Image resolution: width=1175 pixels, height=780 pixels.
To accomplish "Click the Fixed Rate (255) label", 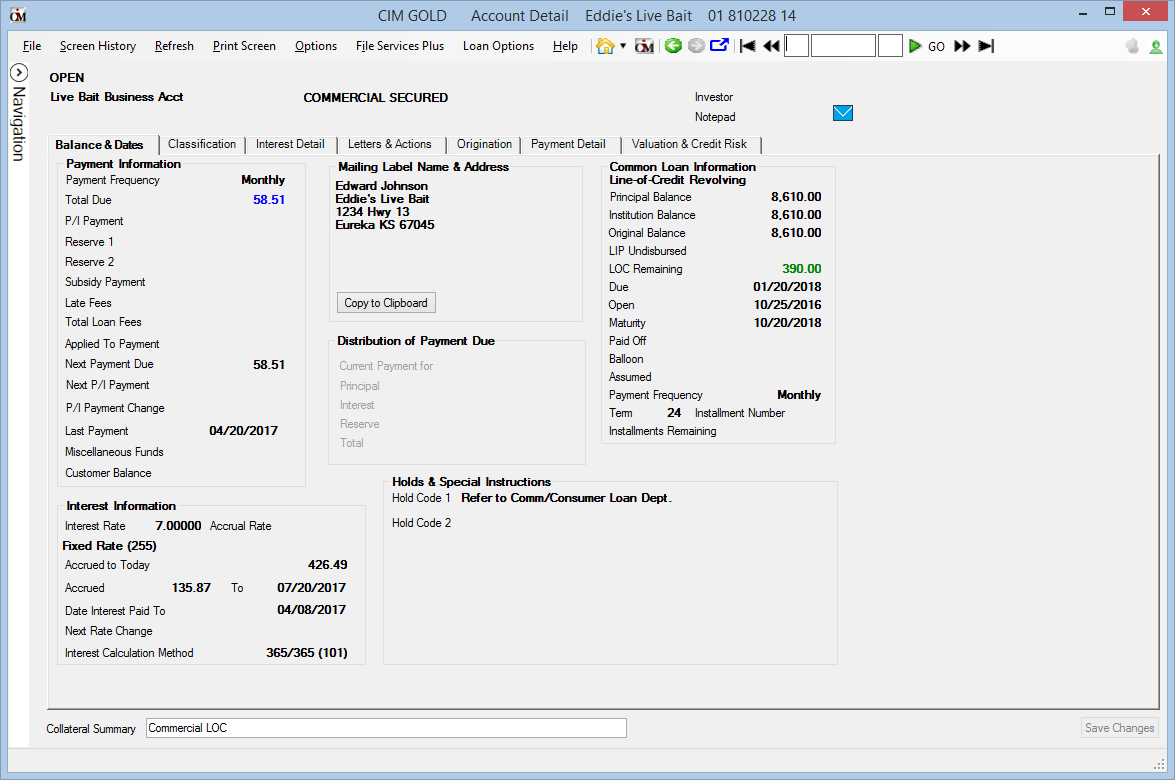I will tap(109, 546).
